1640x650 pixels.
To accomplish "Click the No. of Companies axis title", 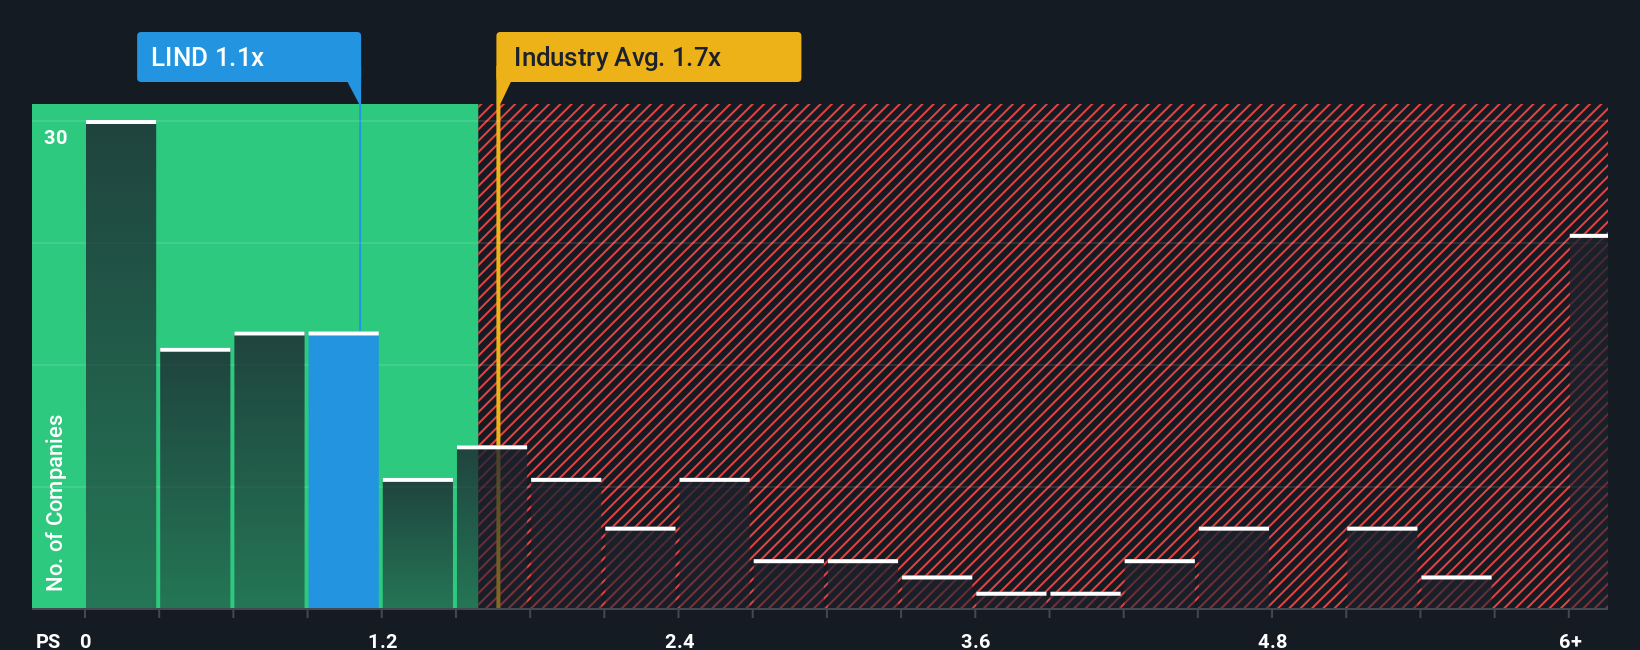I will click(55, 502).
